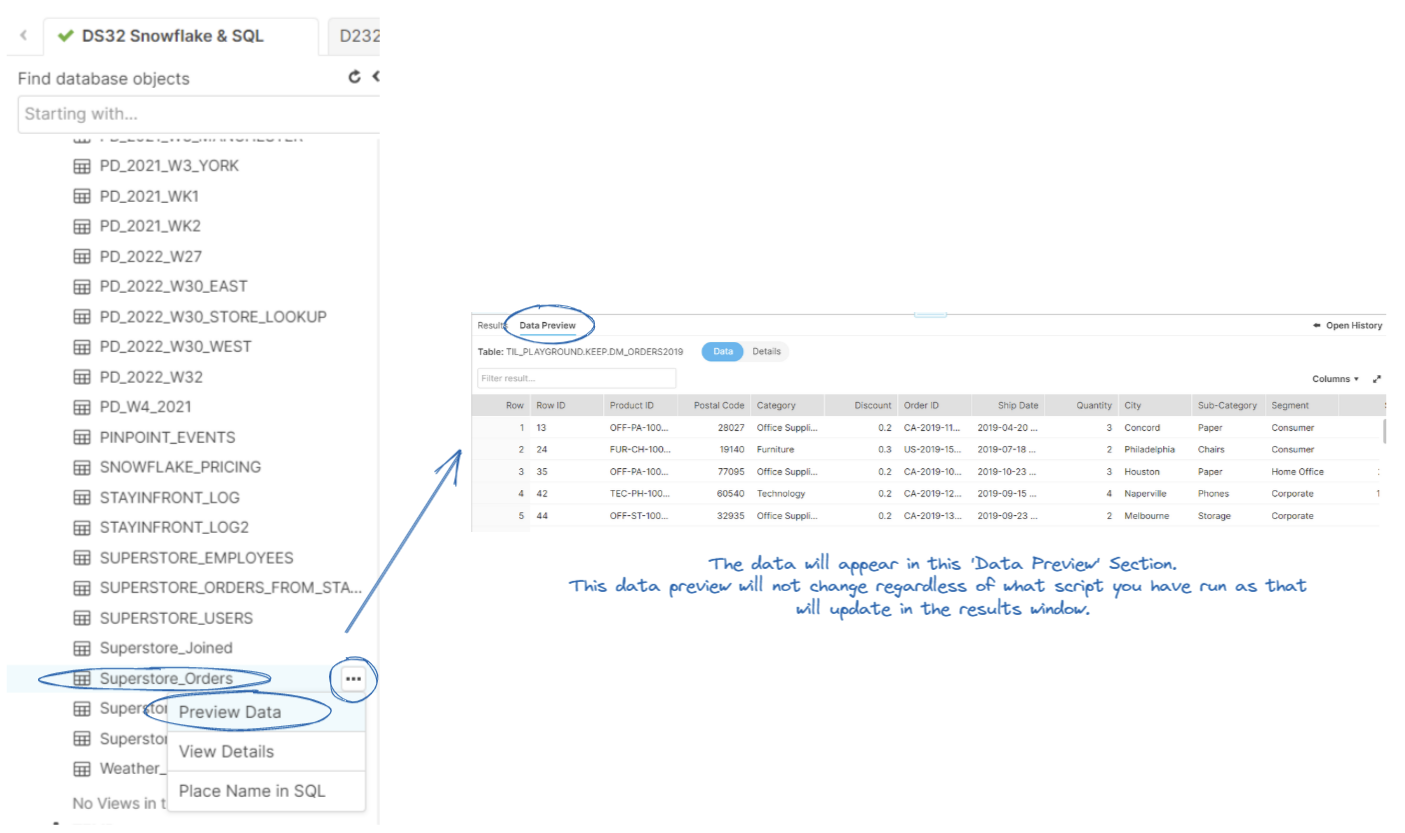Switch to the DS32 Snowflake & SQL tab
Image resolution: width=1405 pixels, height=833 pixels.
(181, 36)
